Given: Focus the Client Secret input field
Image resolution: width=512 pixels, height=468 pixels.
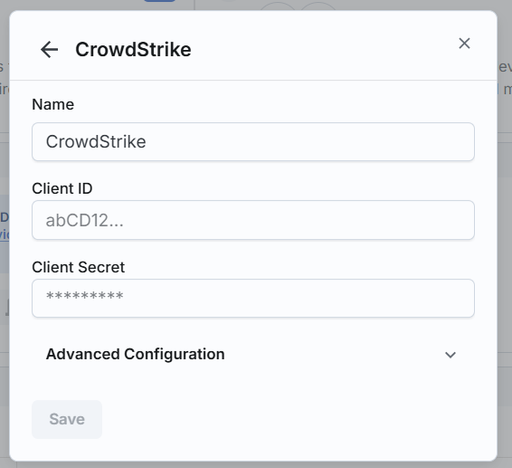Looking at the screenshot, I should [253, 298].
